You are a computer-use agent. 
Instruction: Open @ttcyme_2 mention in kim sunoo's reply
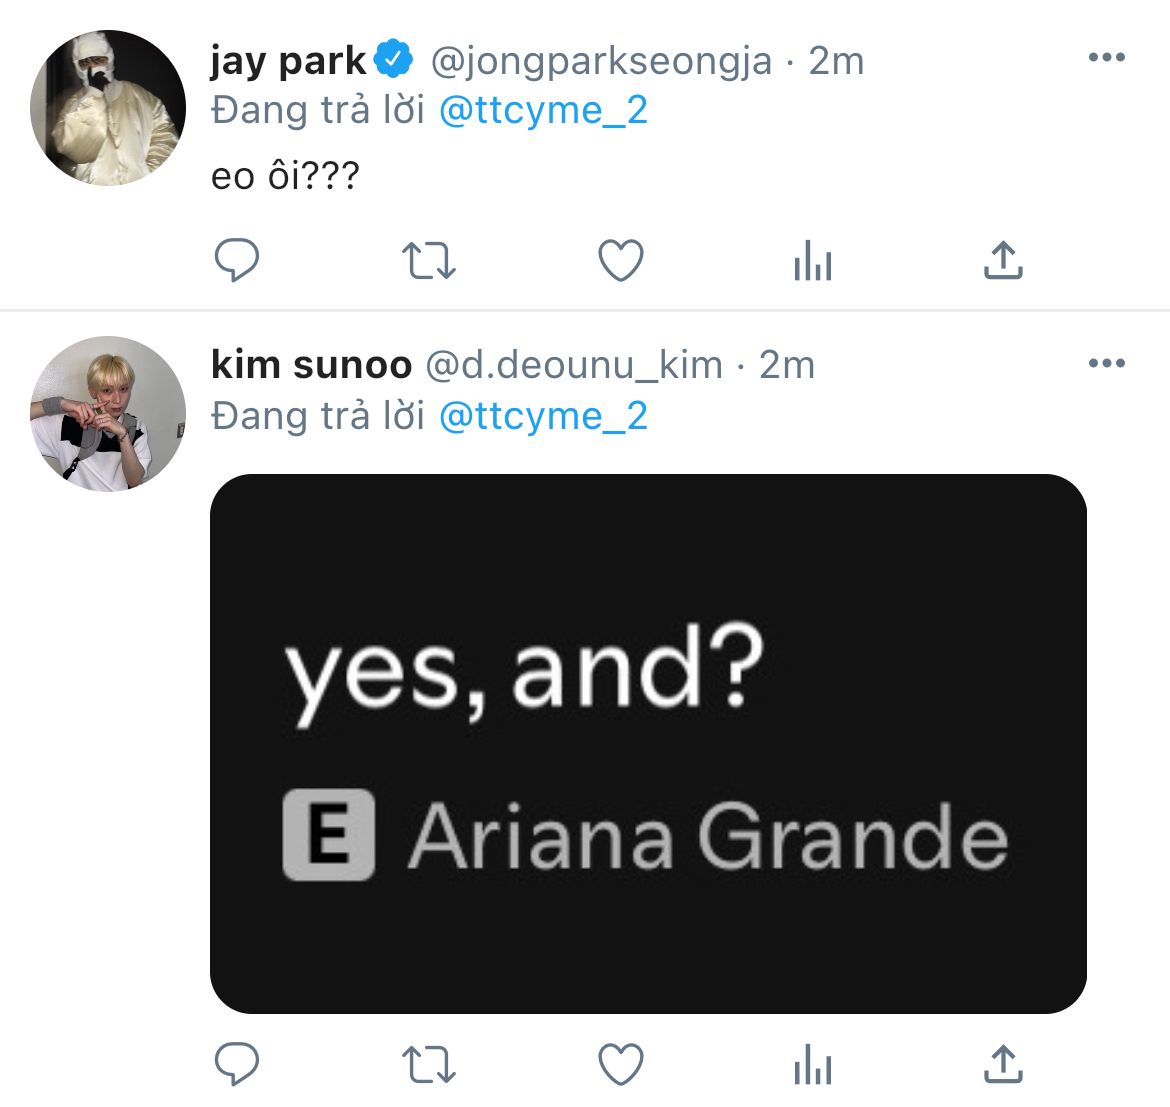[x=543, y=415]
